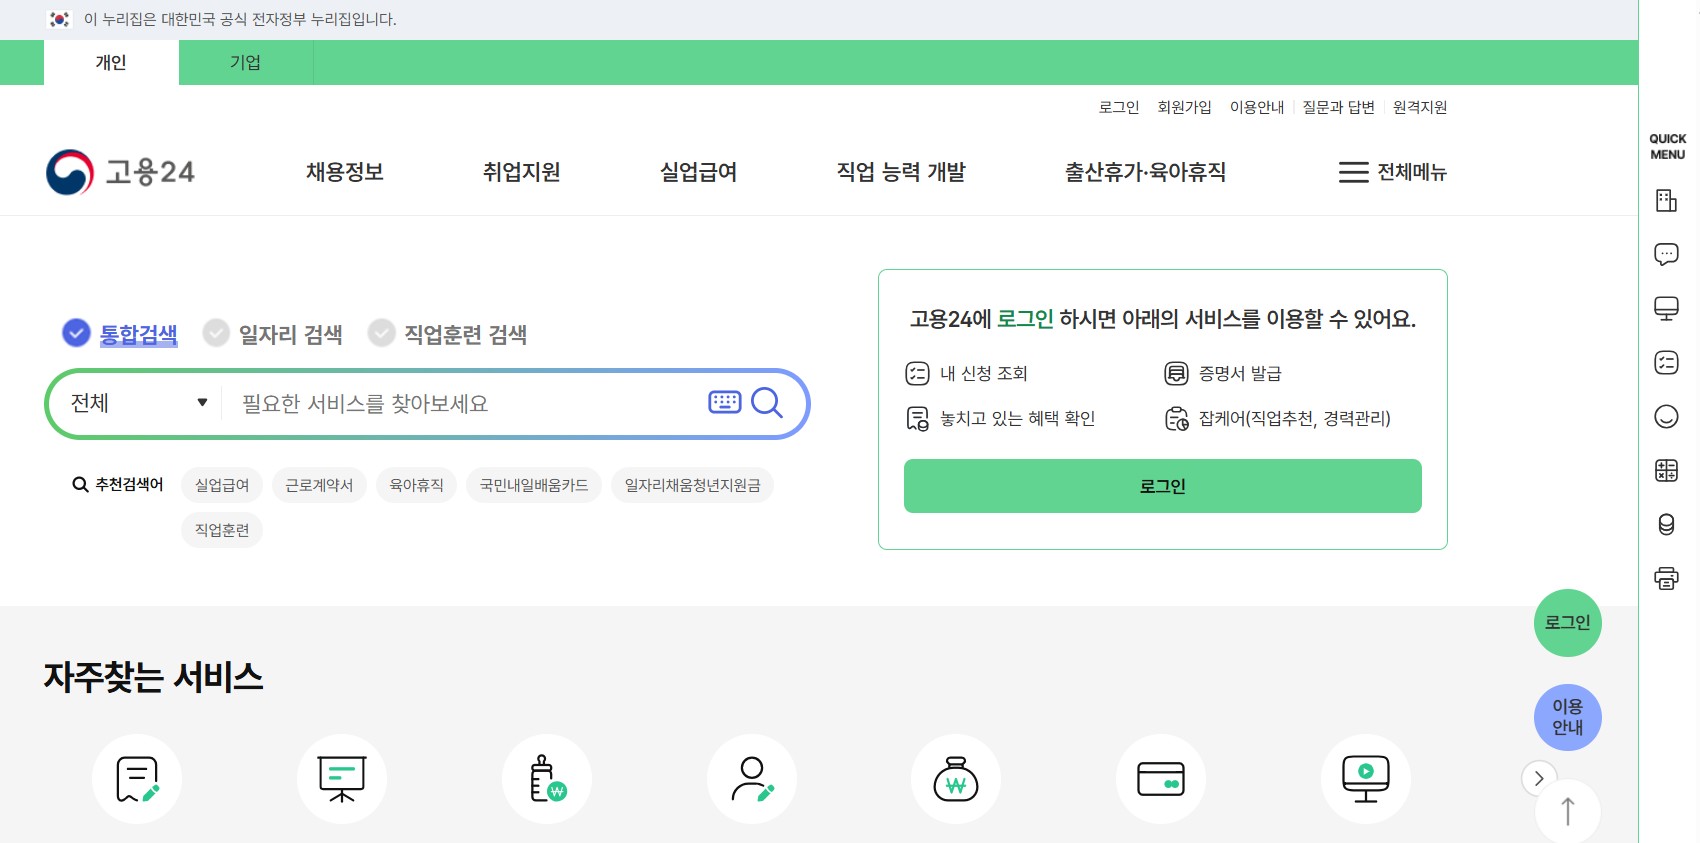The height and width of the screenshot is (843, 1700).
Task: Open the money bag service icon
Action: click(956, 779)
